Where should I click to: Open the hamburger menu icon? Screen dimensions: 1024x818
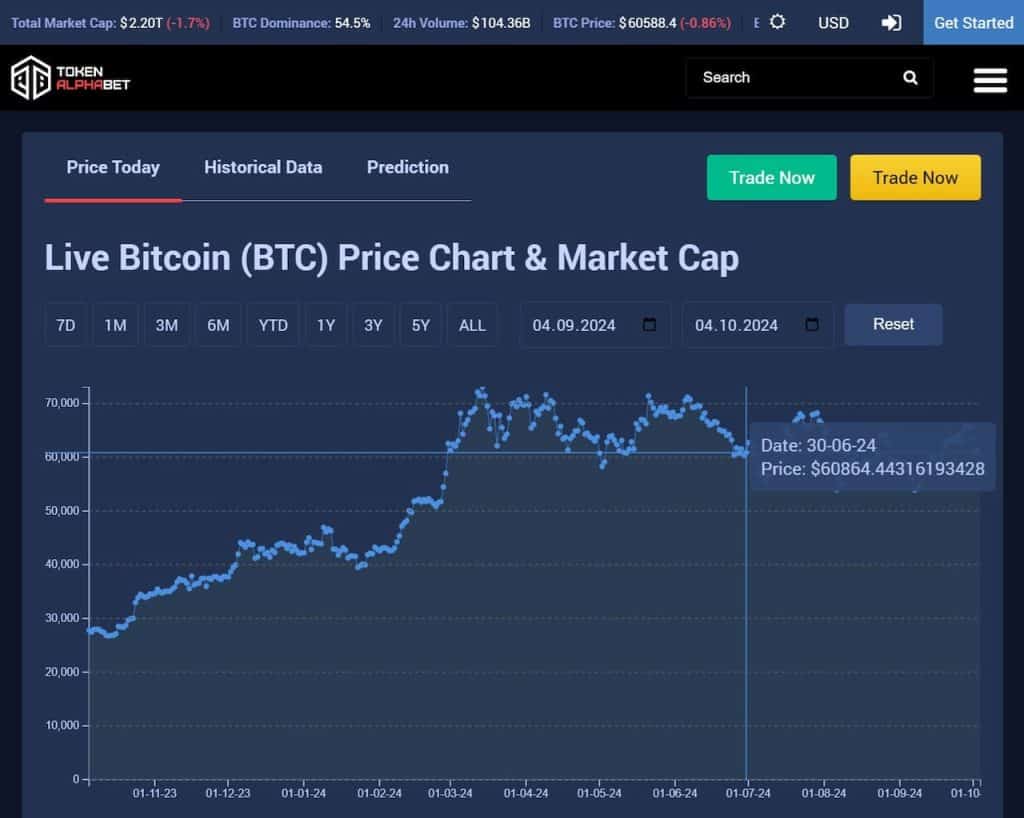click(x=989, y=79)
